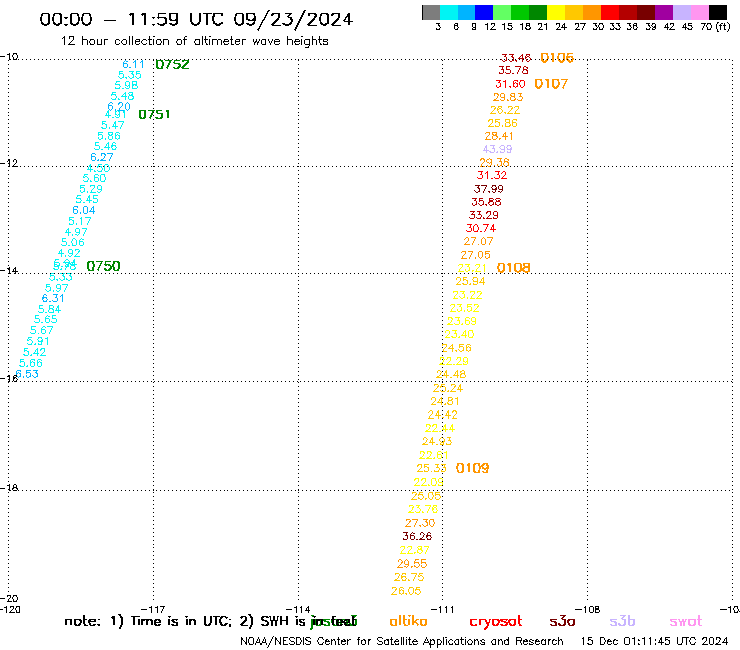Select the 43.99 wave height value

pos(497,149)
